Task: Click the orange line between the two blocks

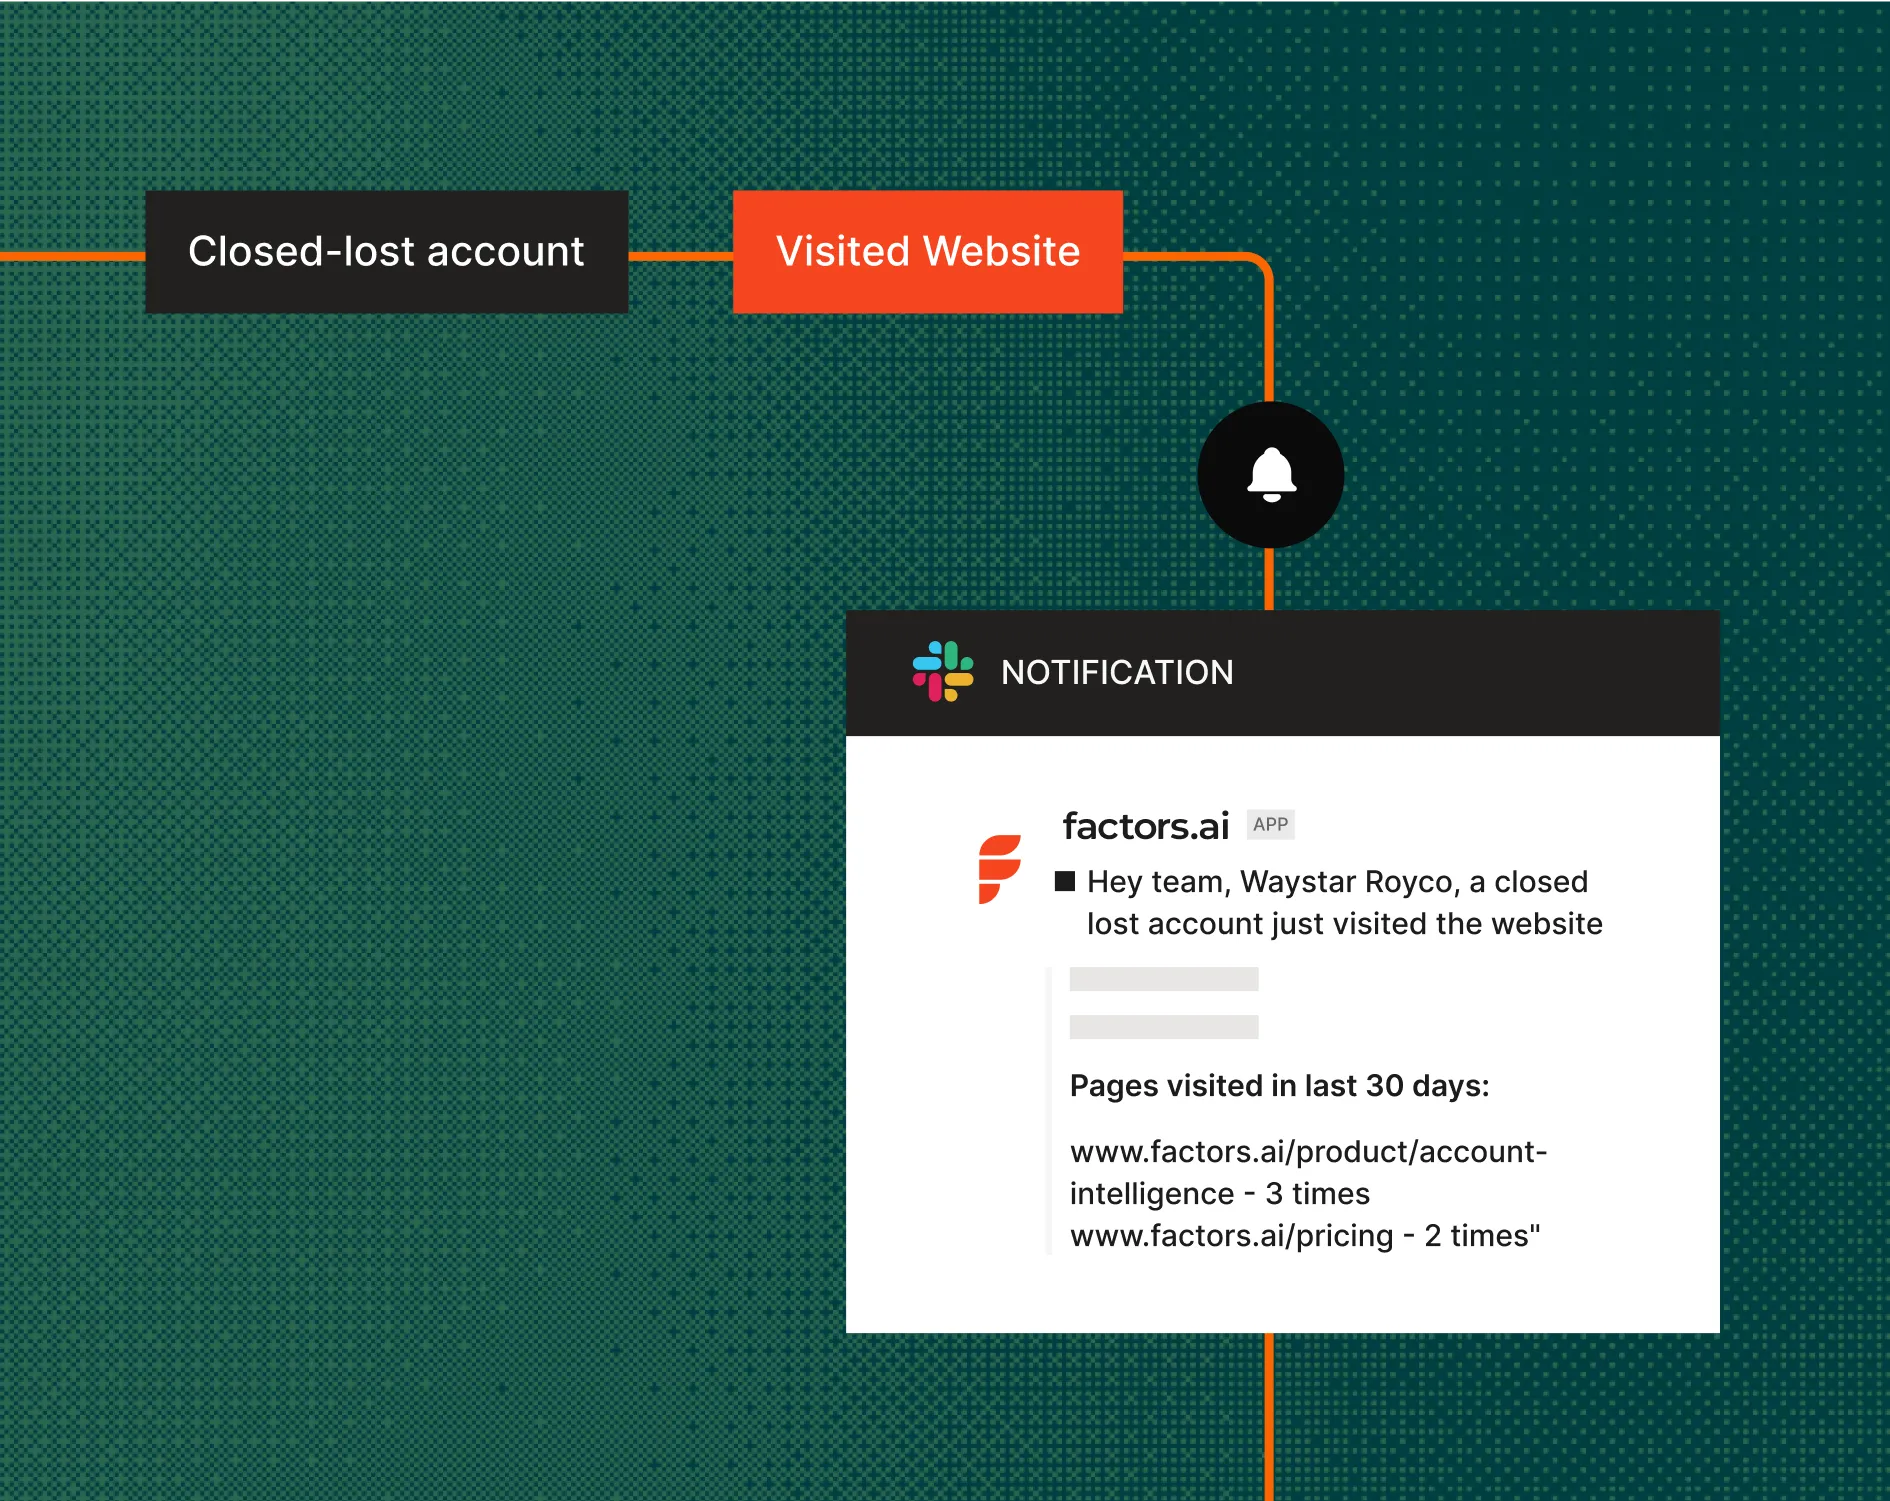Action: coord(681,256)
